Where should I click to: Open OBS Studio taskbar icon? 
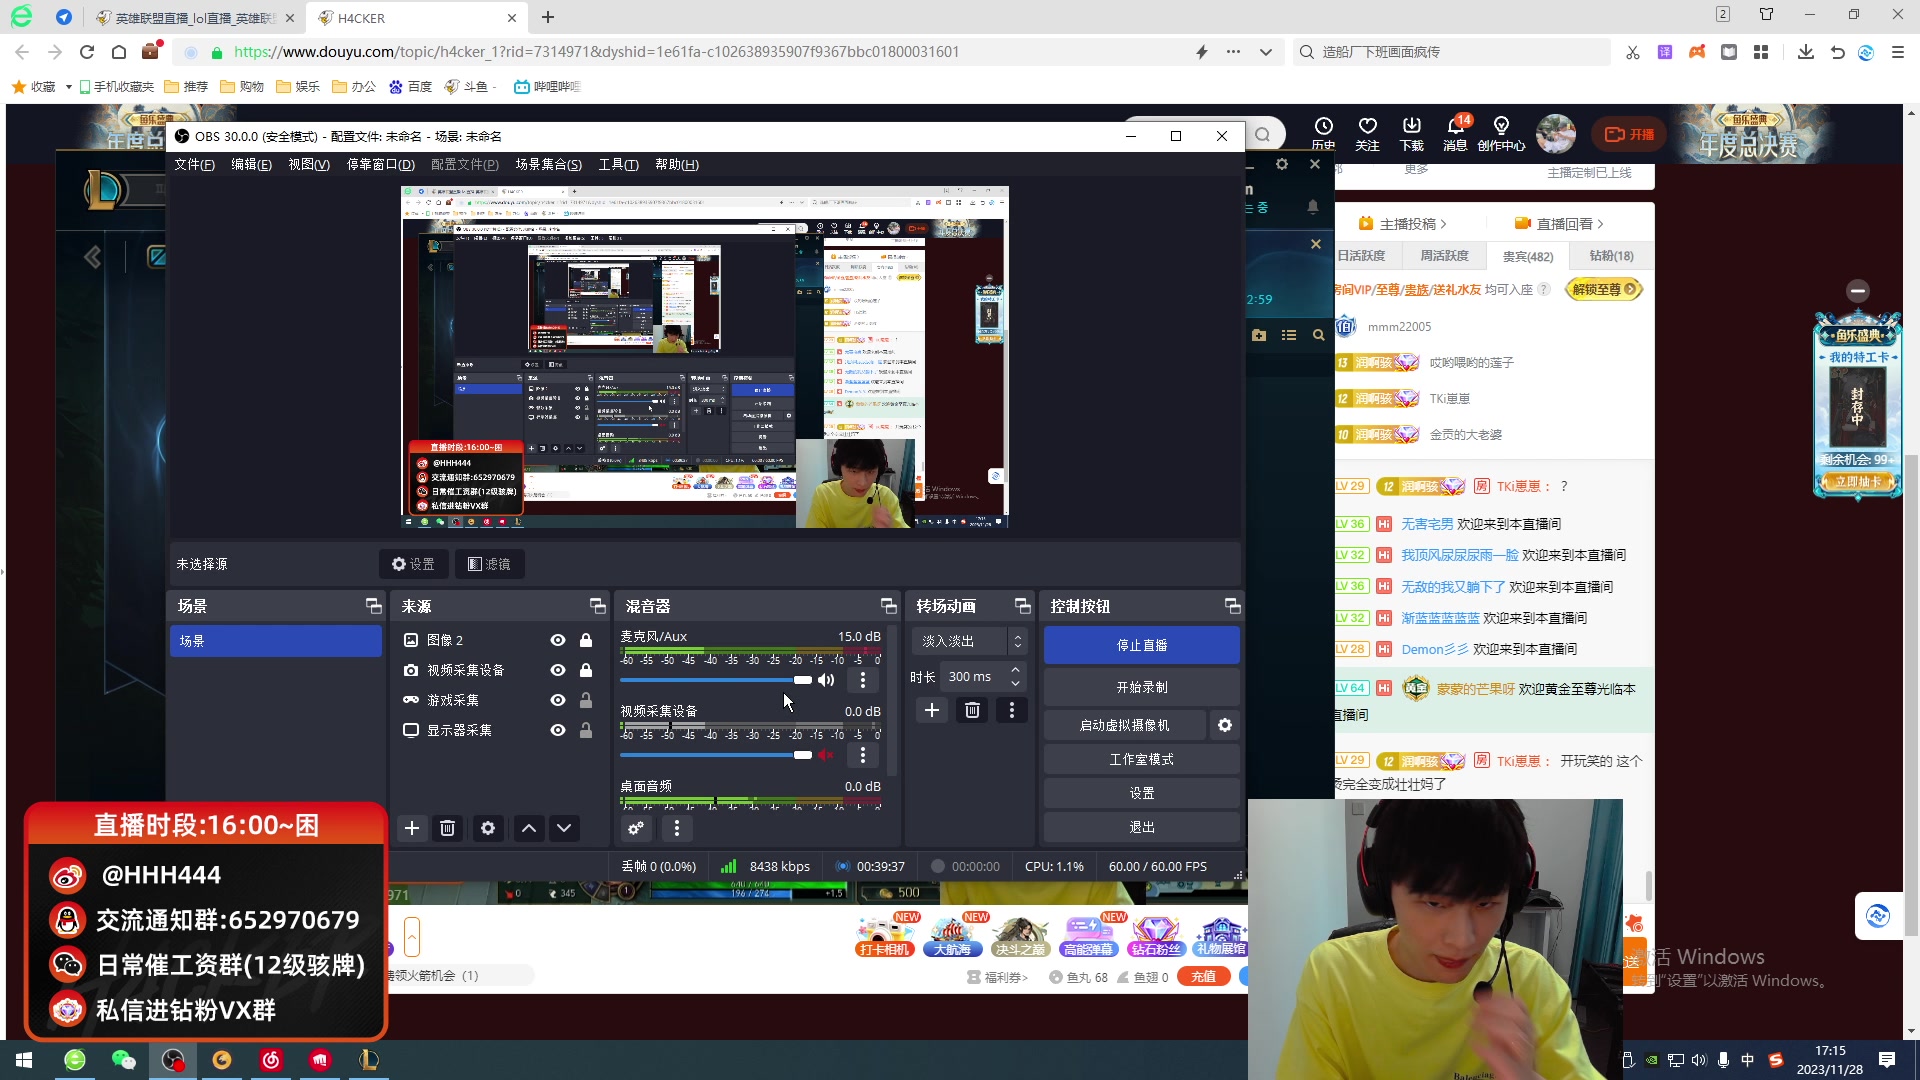pyautogui.click(x=173, y=1060)
